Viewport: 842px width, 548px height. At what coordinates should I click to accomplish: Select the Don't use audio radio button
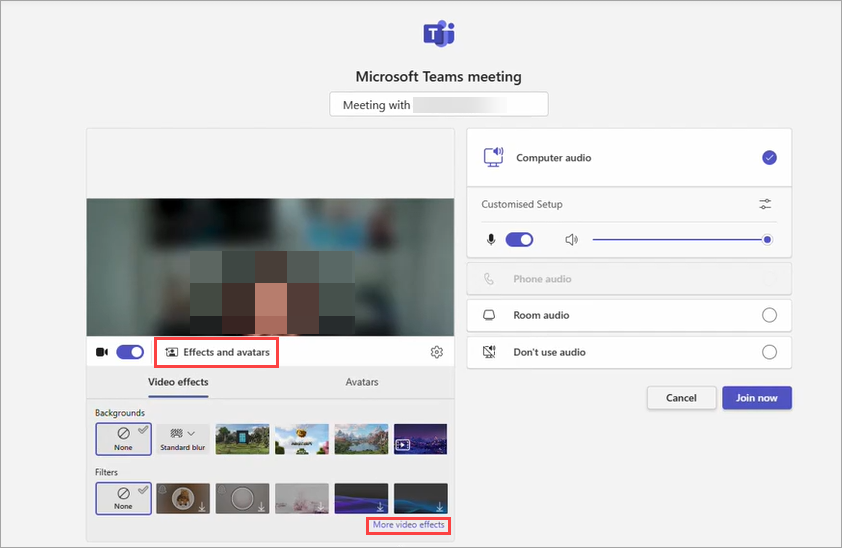coord(770,352)
